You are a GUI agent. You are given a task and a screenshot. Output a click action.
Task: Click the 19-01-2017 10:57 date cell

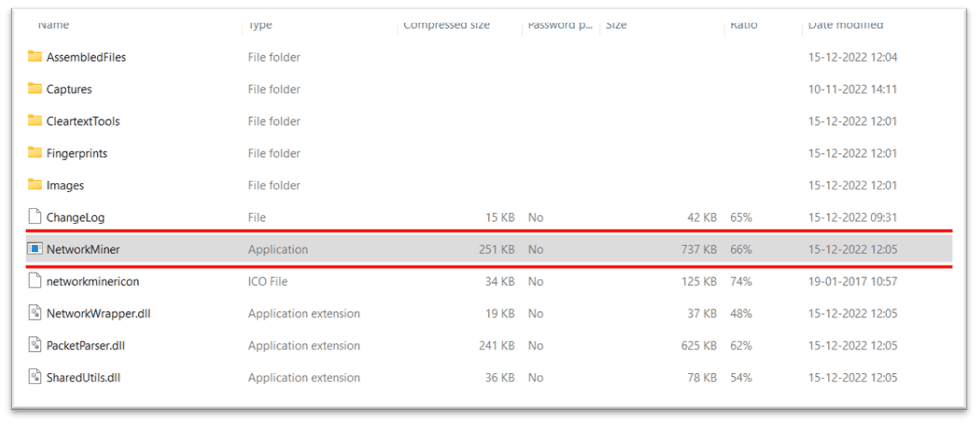[x=853, y=282]
